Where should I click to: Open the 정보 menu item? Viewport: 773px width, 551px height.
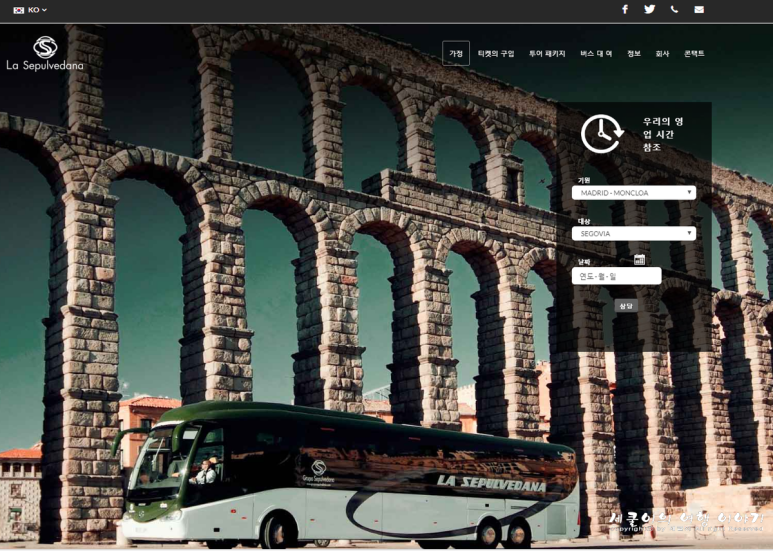633,54
